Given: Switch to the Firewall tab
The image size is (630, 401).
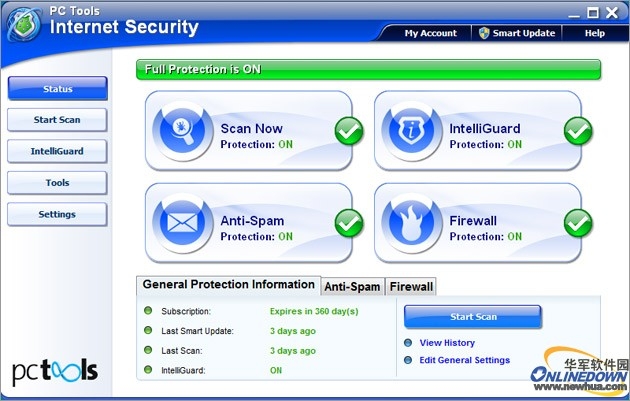Looking at the screenshot, I should pos(411,286).
